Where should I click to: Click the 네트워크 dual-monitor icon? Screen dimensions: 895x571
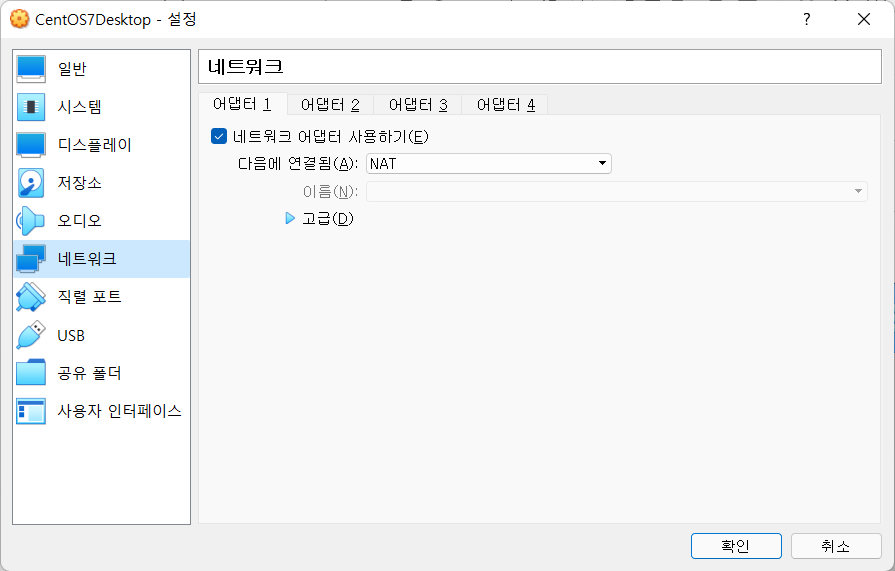pyautogui.click(x=31, y=259)
